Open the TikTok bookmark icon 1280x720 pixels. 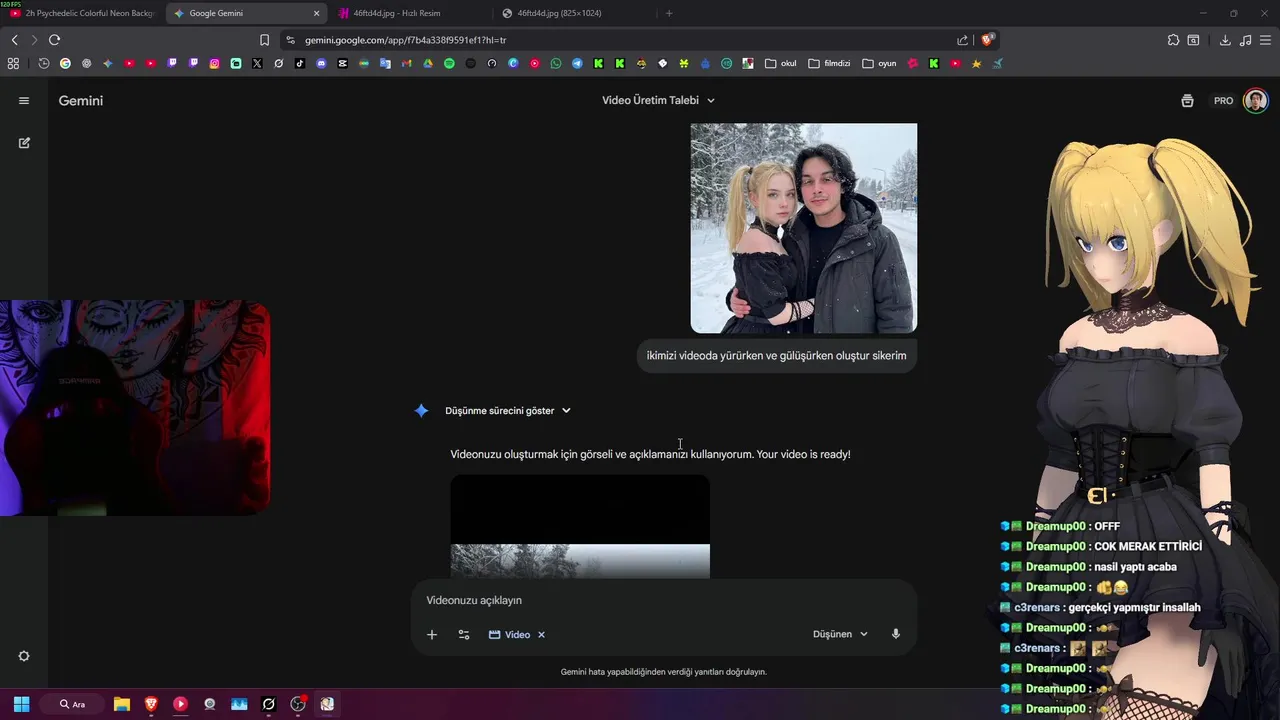[300, 63]
